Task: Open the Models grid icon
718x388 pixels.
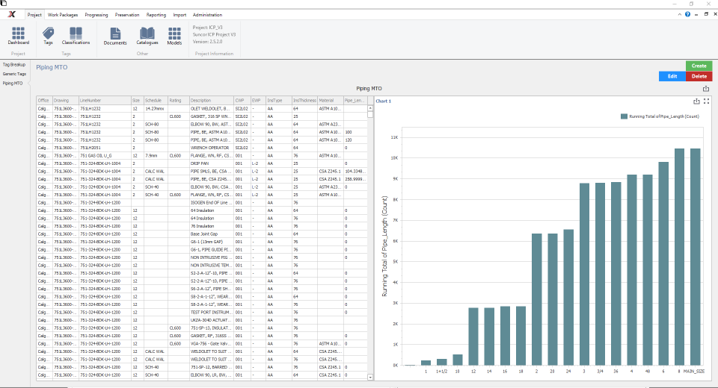Action: click(x=174, y=36)
